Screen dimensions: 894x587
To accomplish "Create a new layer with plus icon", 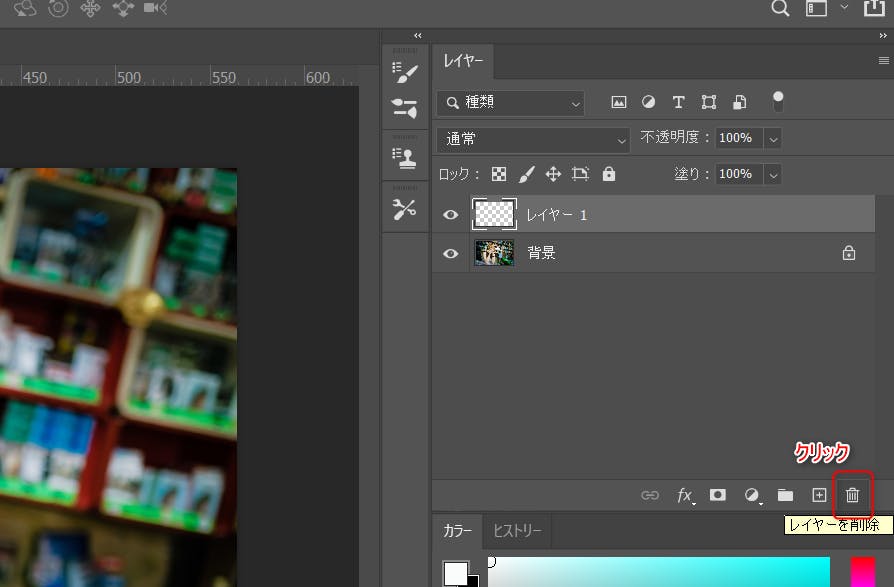I will pyautogui.click(x=819, y=495).
